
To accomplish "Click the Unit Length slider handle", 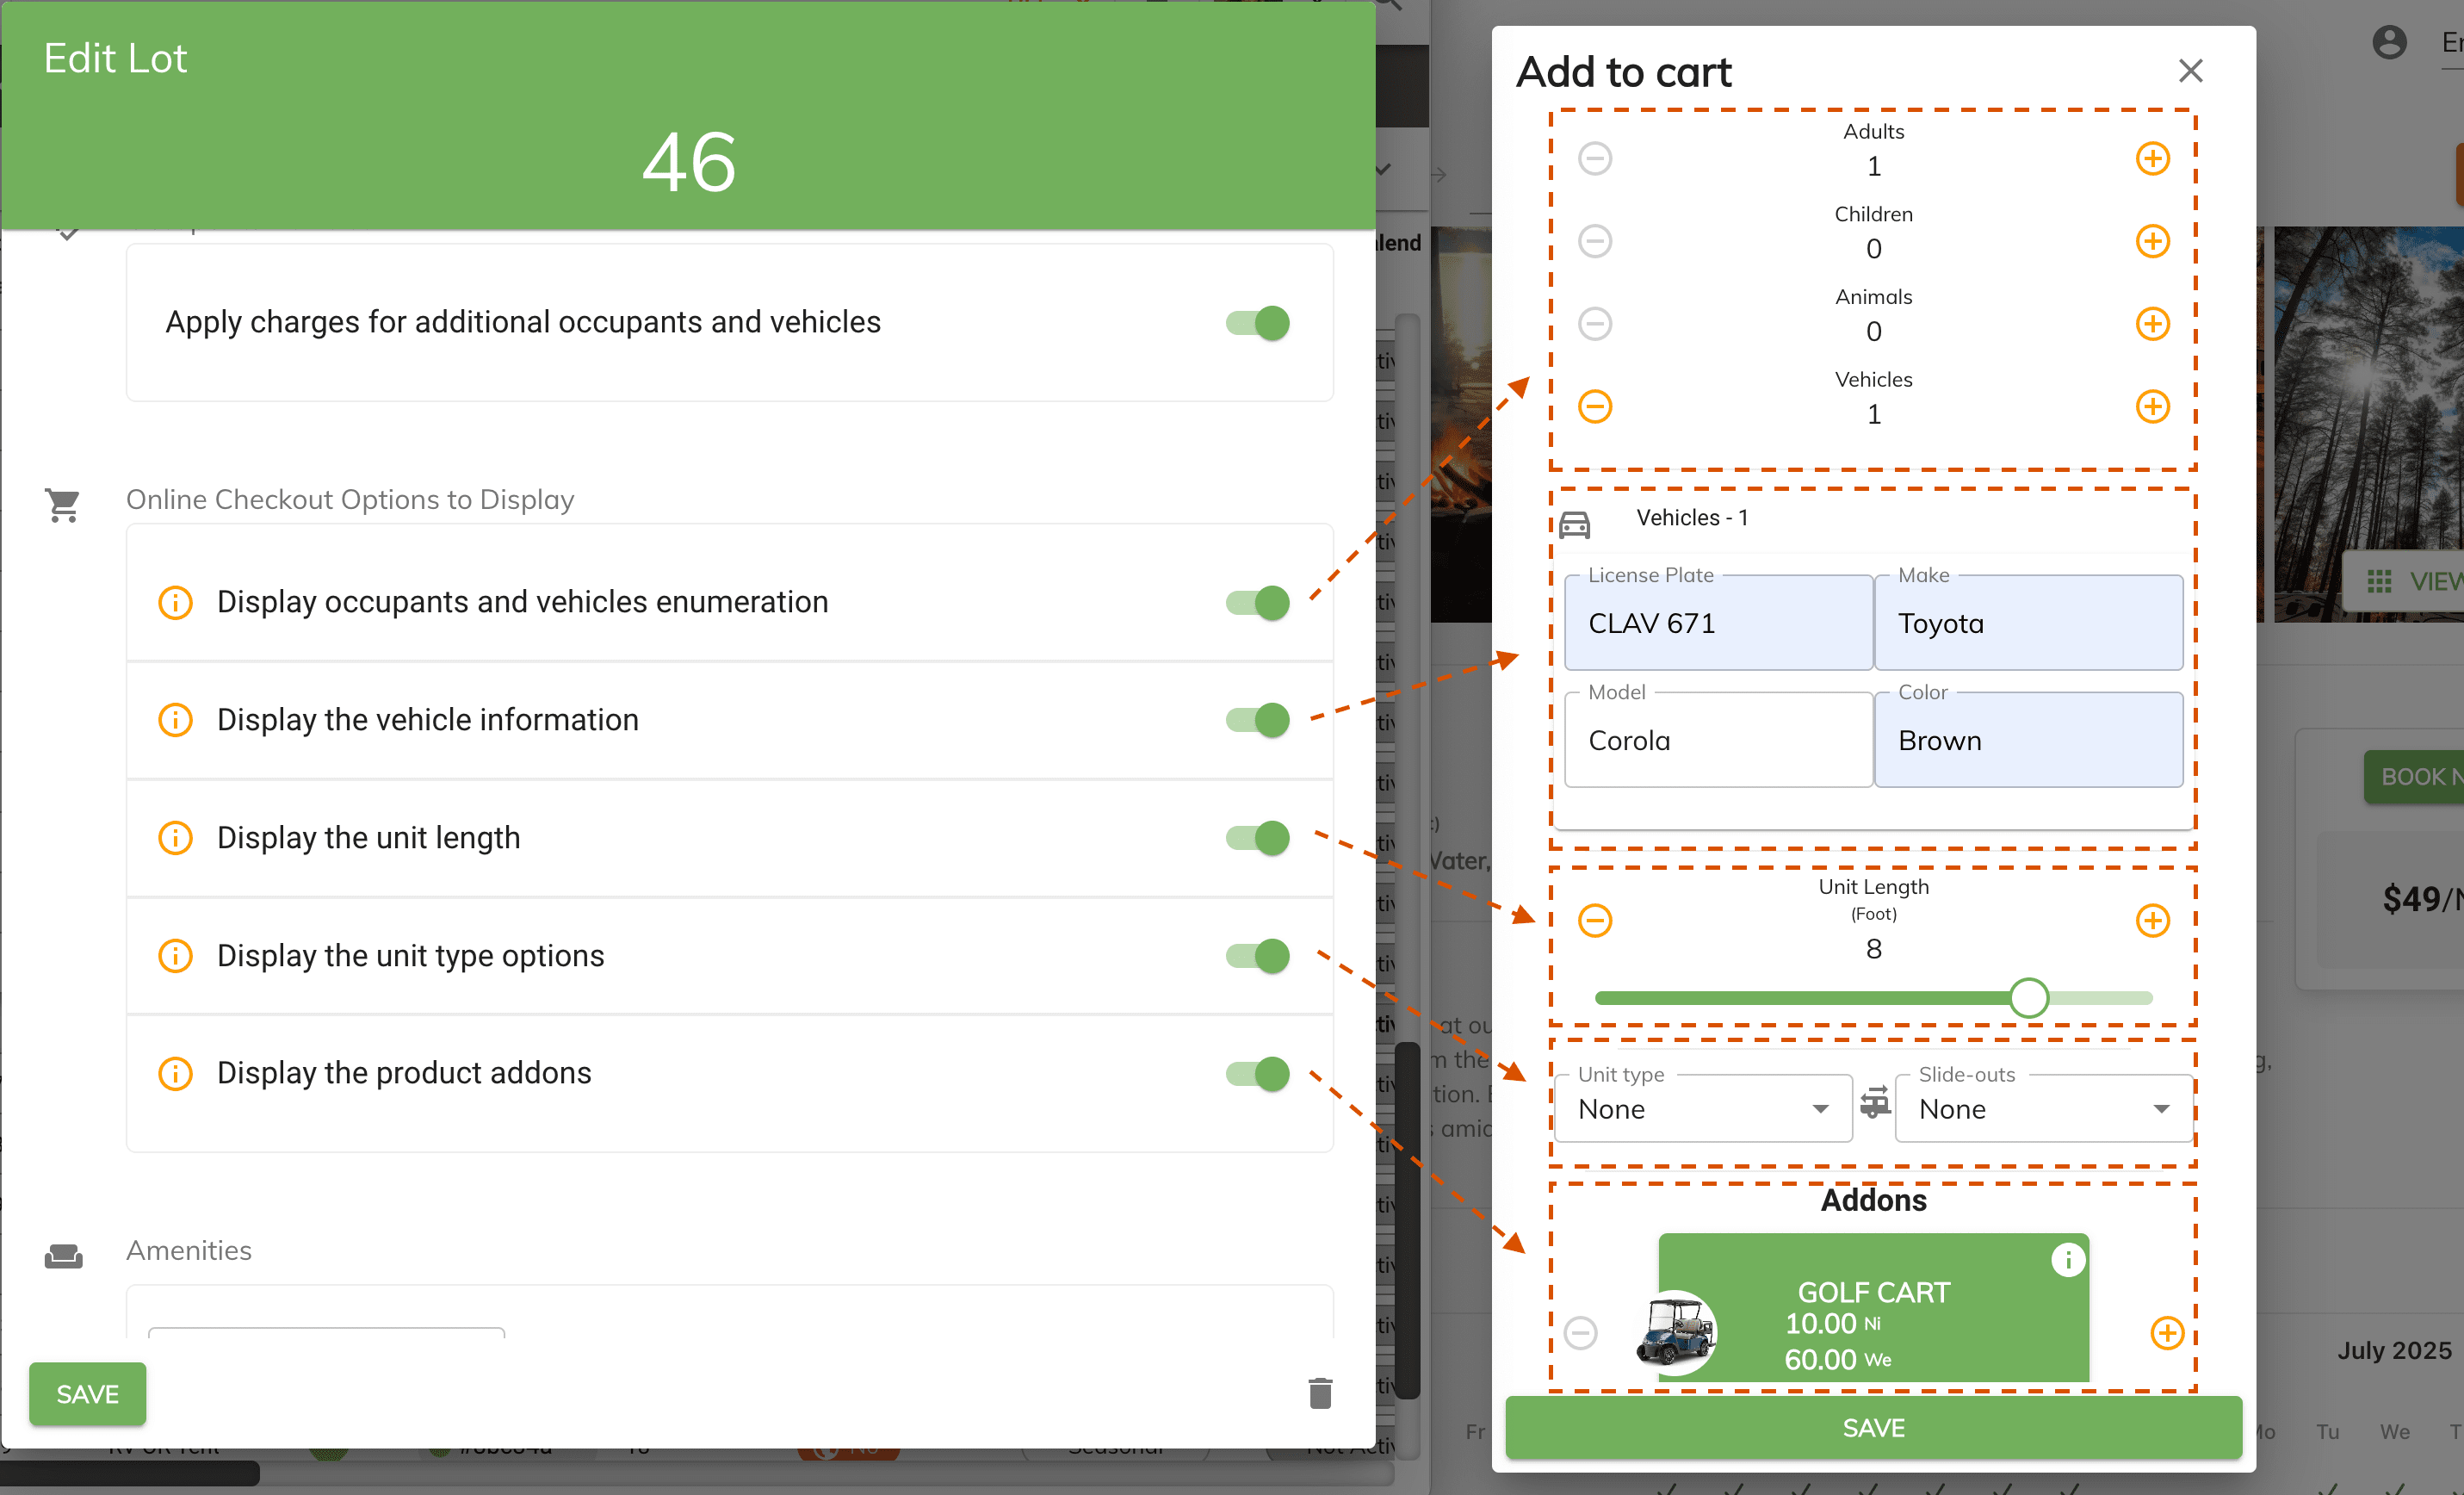I will [2029, 998].
